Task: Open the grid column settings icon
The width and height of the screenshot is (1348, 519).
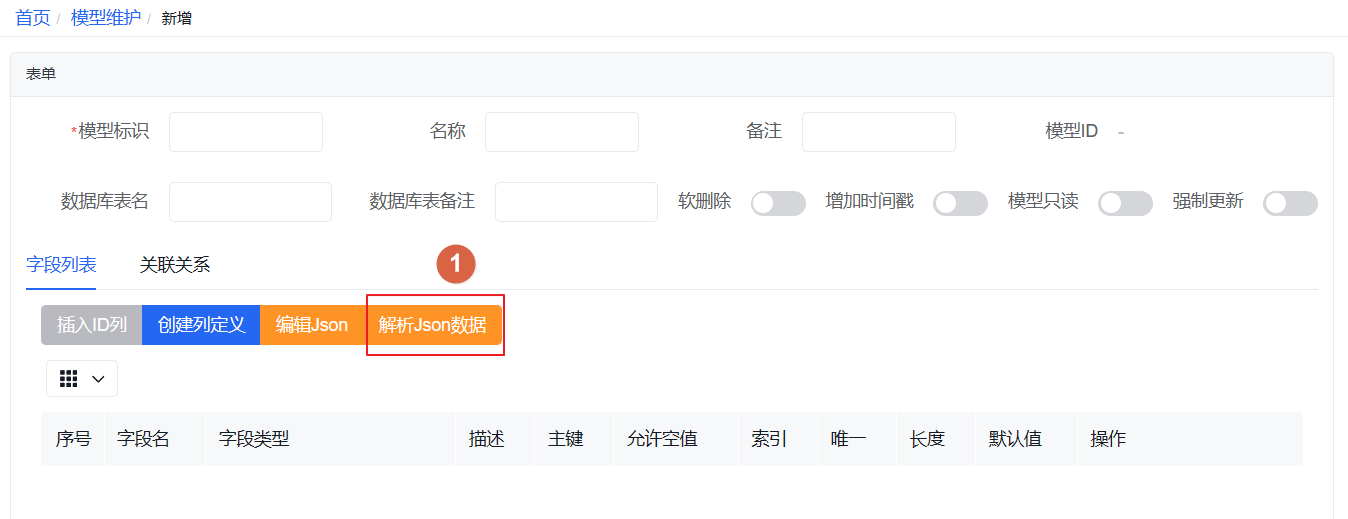Action: tap(69, 379)
